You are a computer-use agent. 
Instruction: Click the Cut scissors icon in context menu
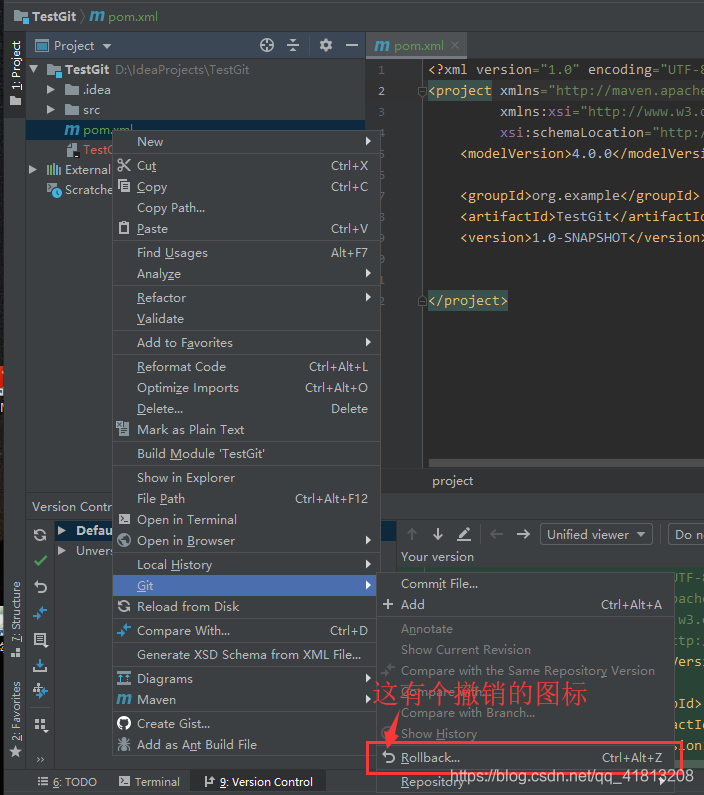pyautogui.click(x=124, y=165)
